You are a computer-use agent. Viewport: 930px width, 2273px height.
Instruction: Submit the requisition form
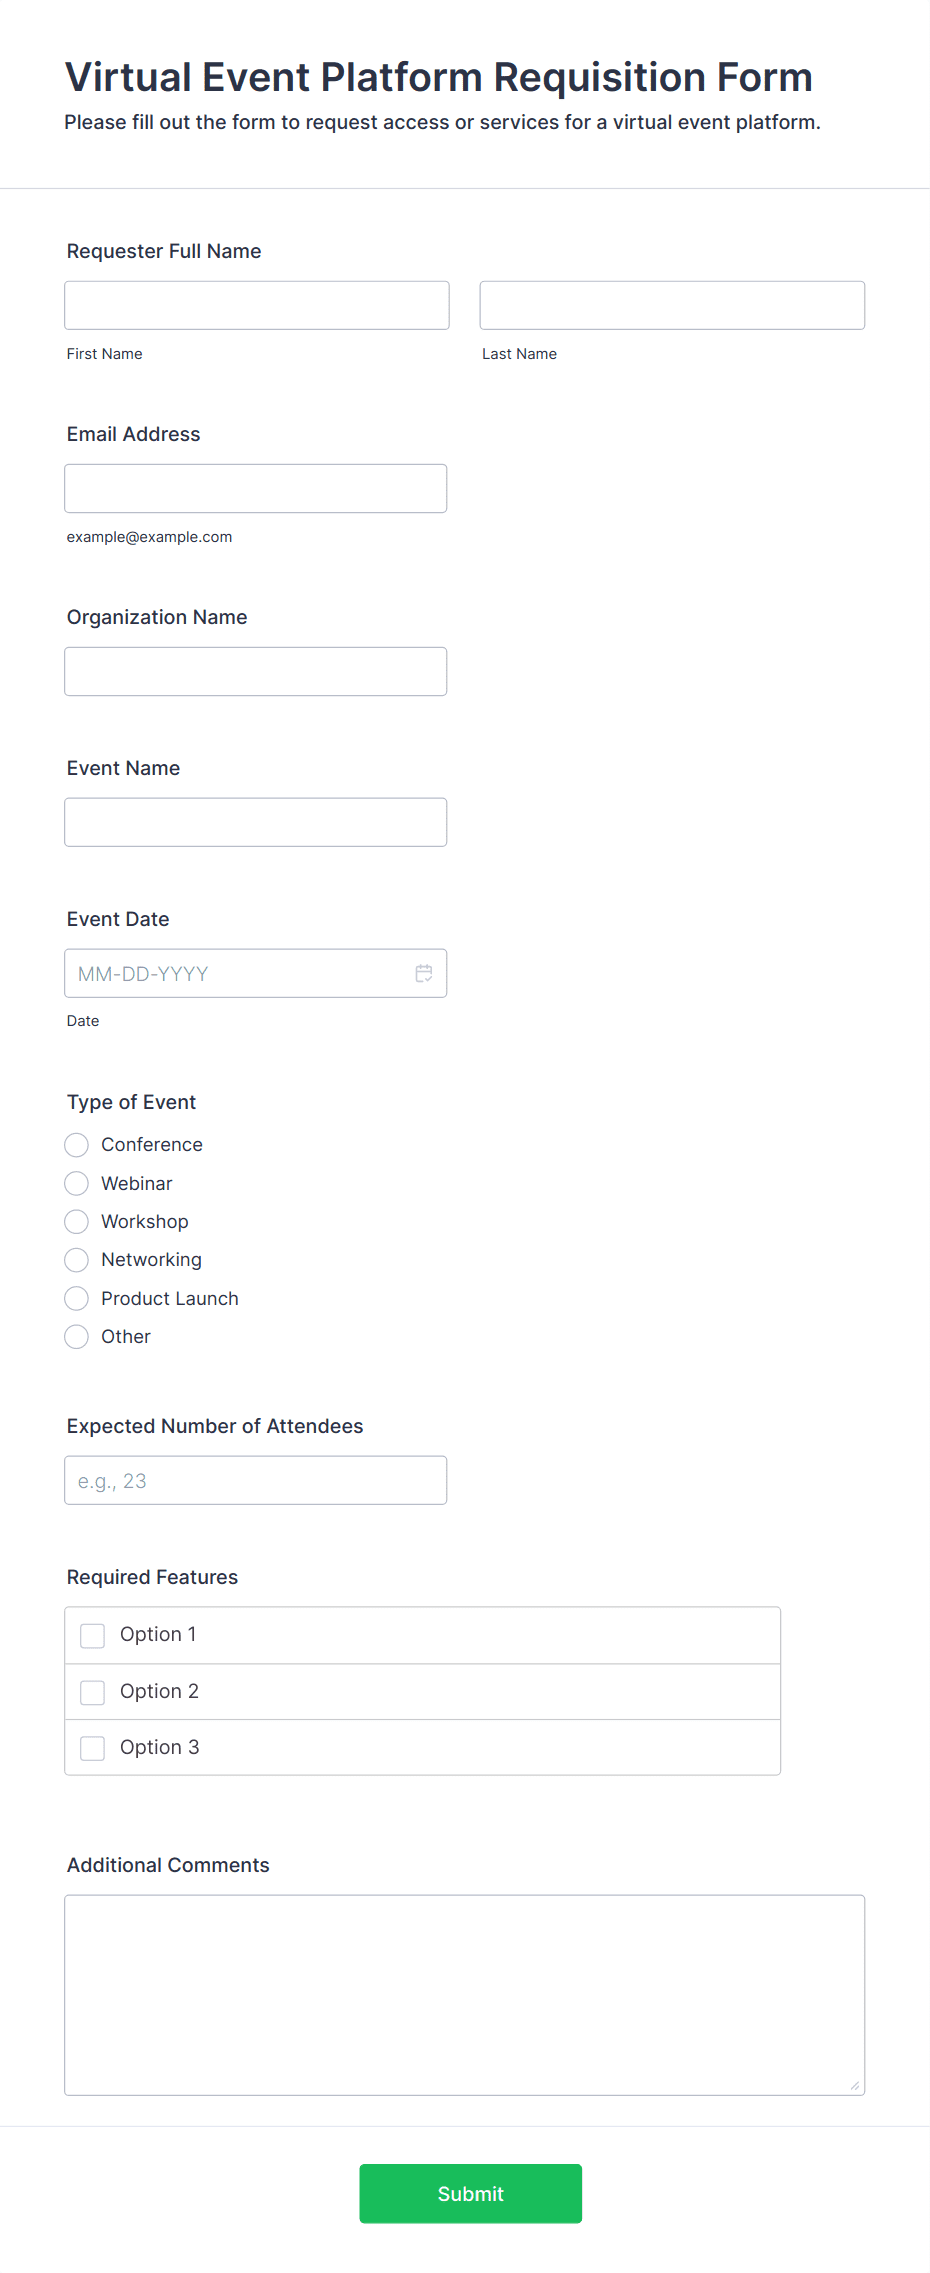(471, 2194)
